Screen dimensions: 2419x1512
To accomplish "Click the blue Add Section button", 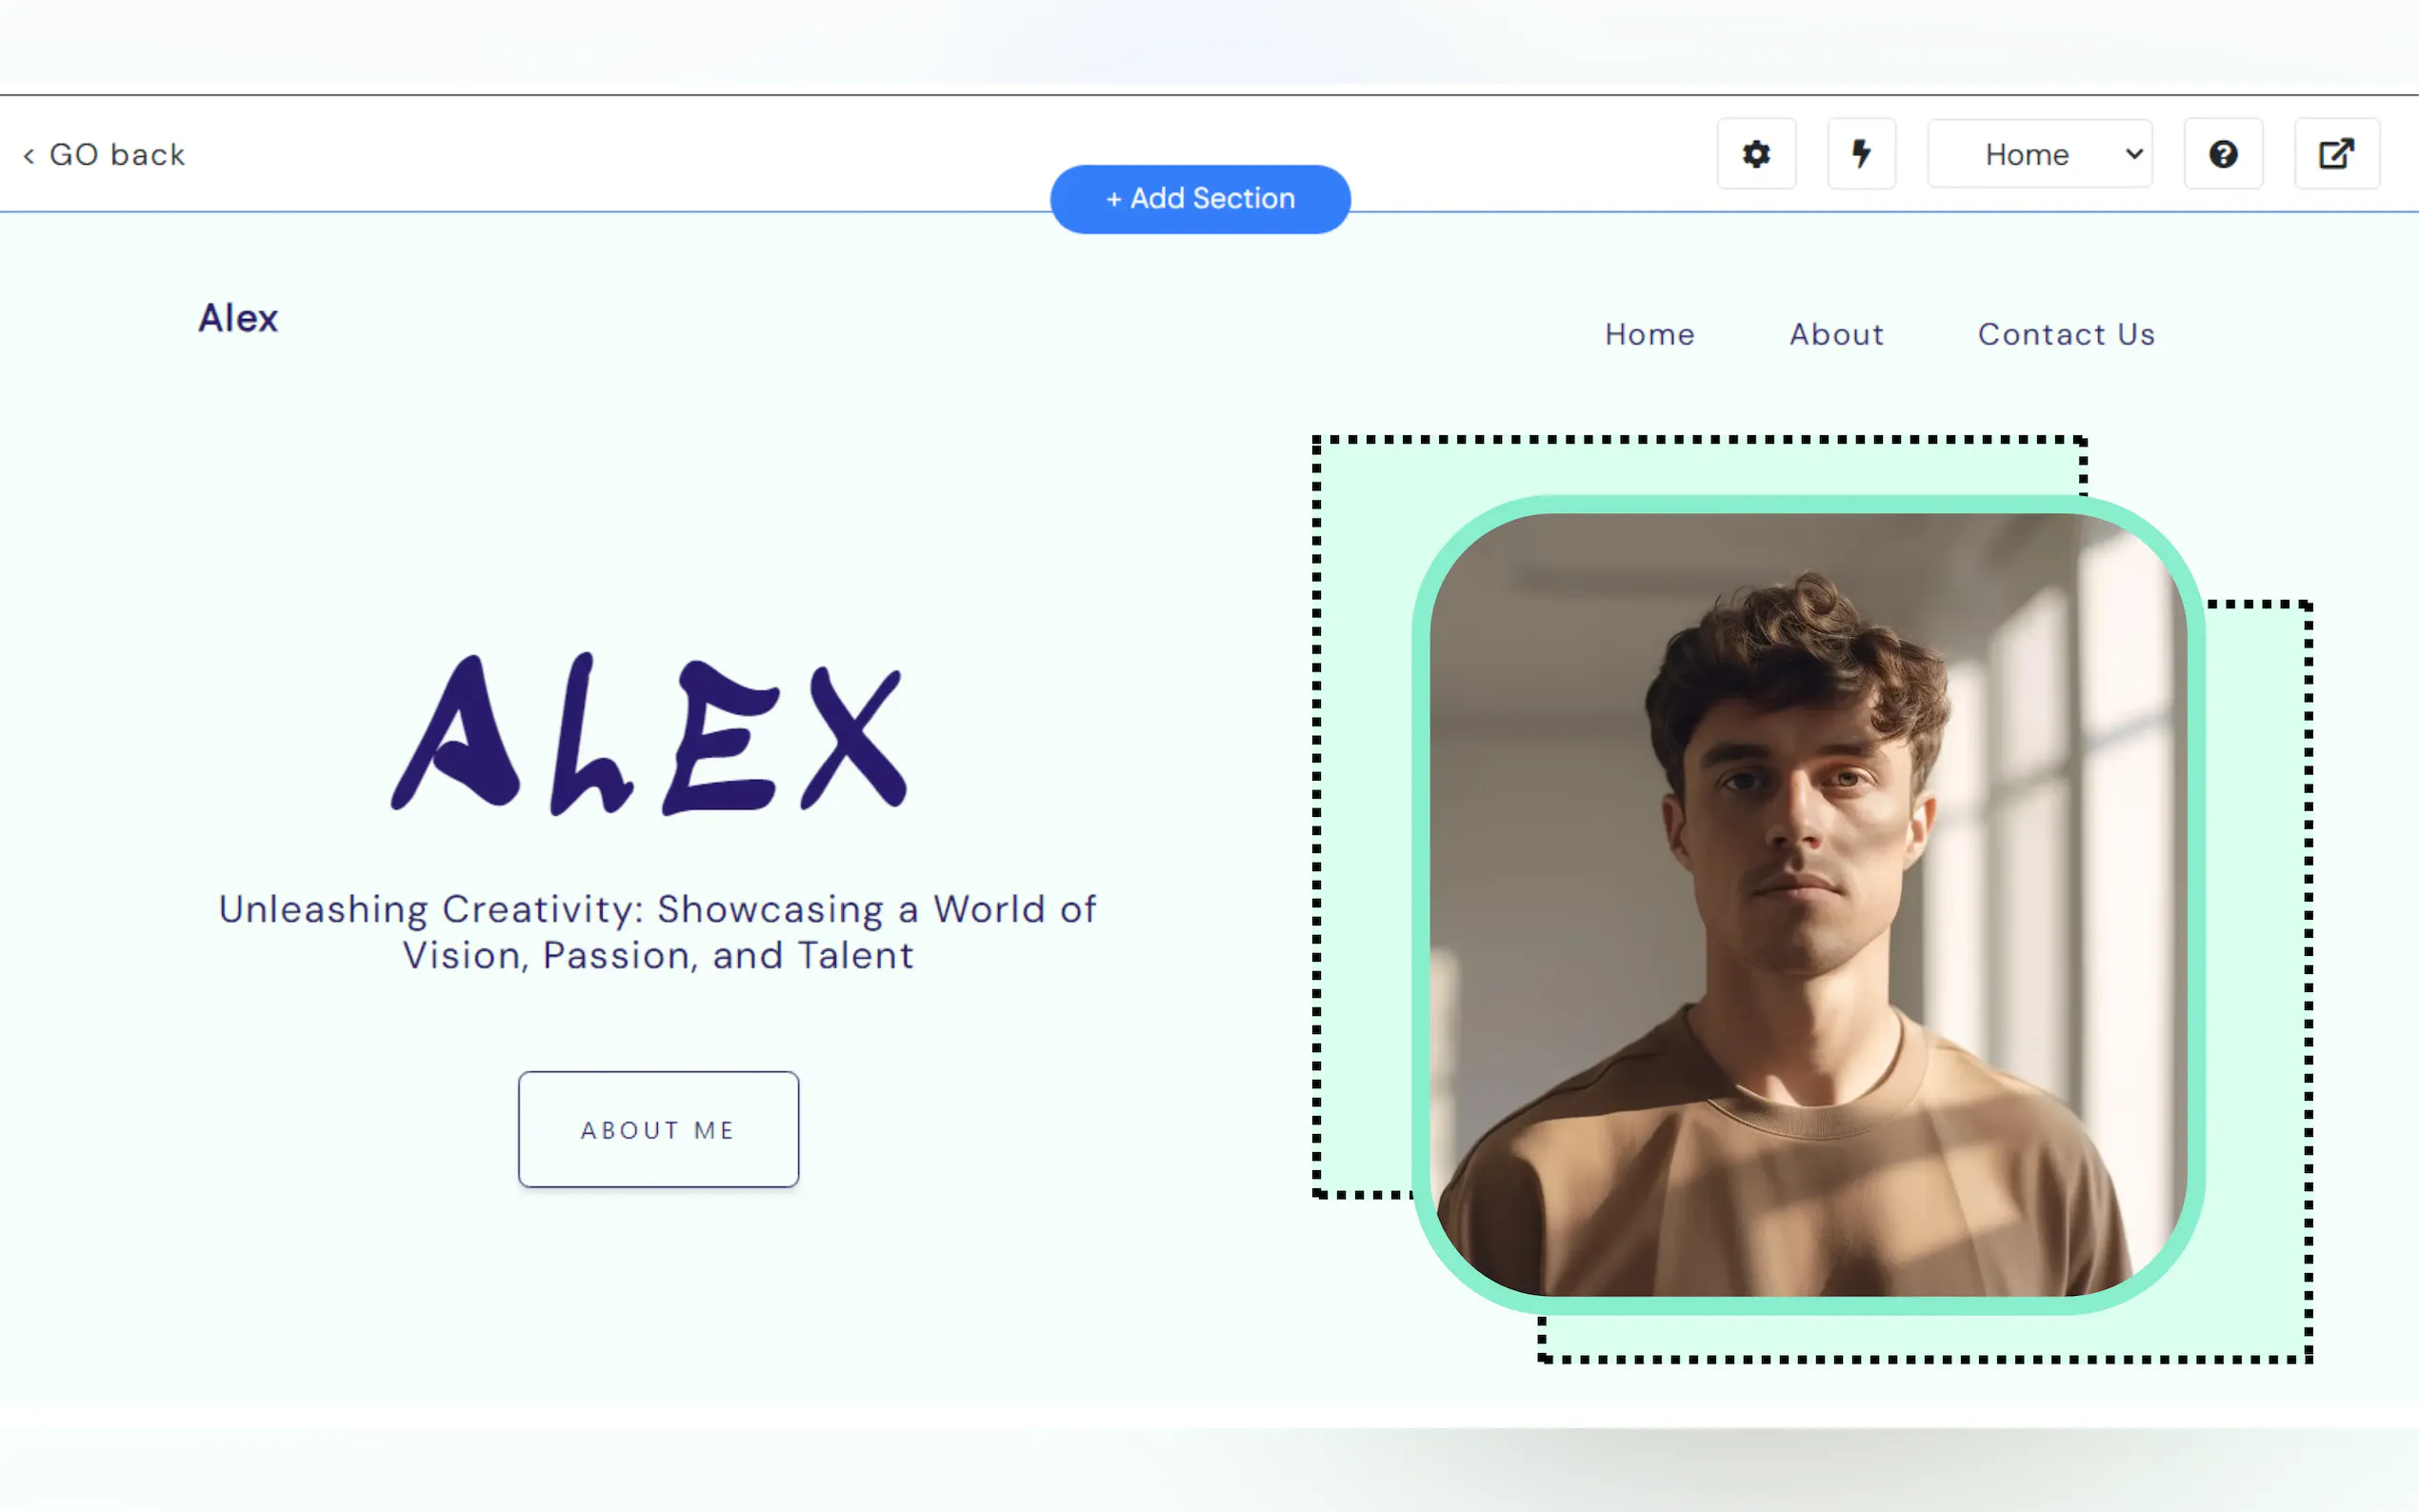I will click(1200, 199).
